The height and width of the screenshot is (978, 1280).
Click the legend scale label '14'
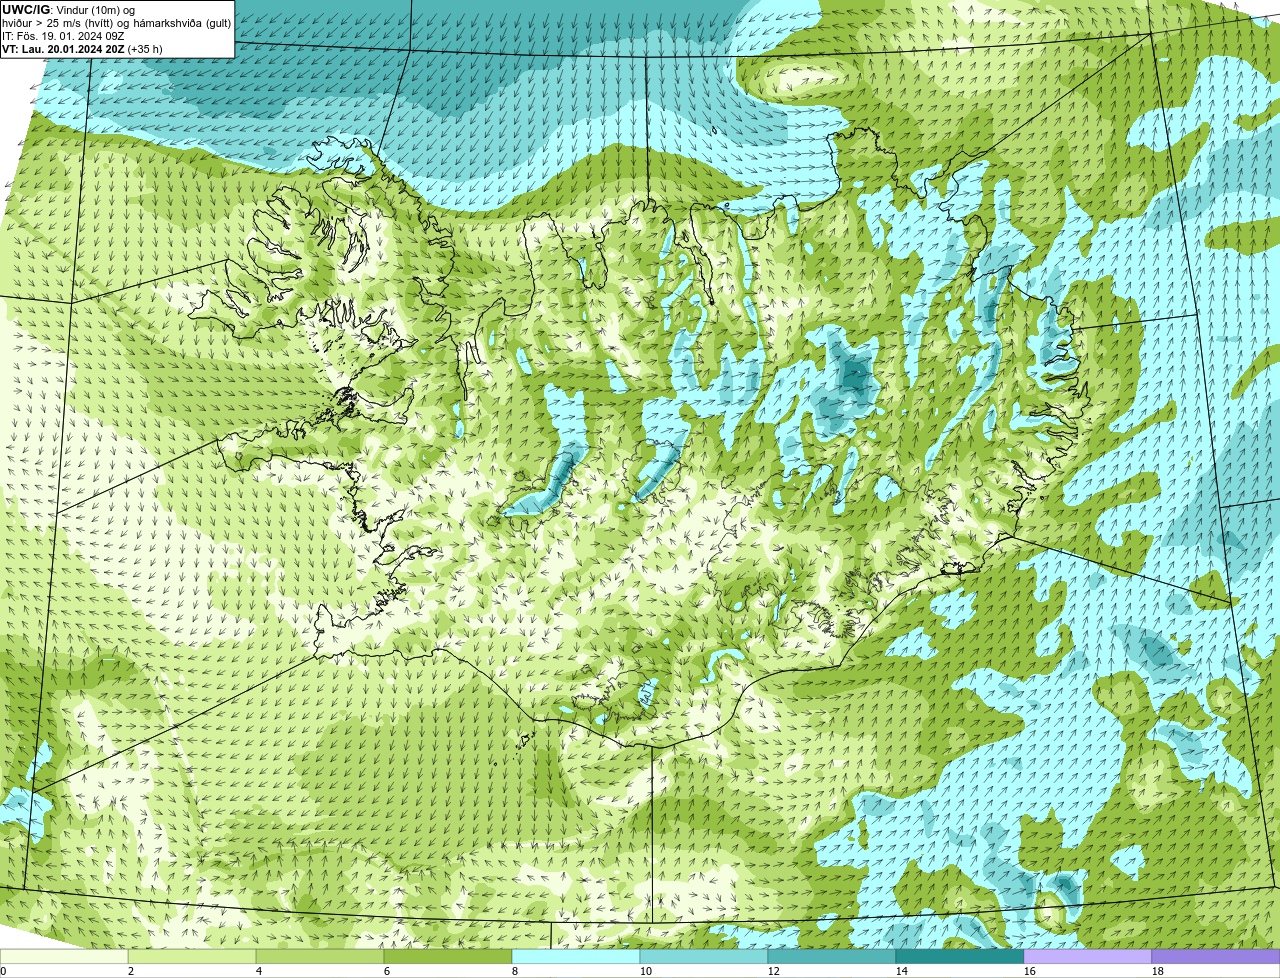pos(902,971)
